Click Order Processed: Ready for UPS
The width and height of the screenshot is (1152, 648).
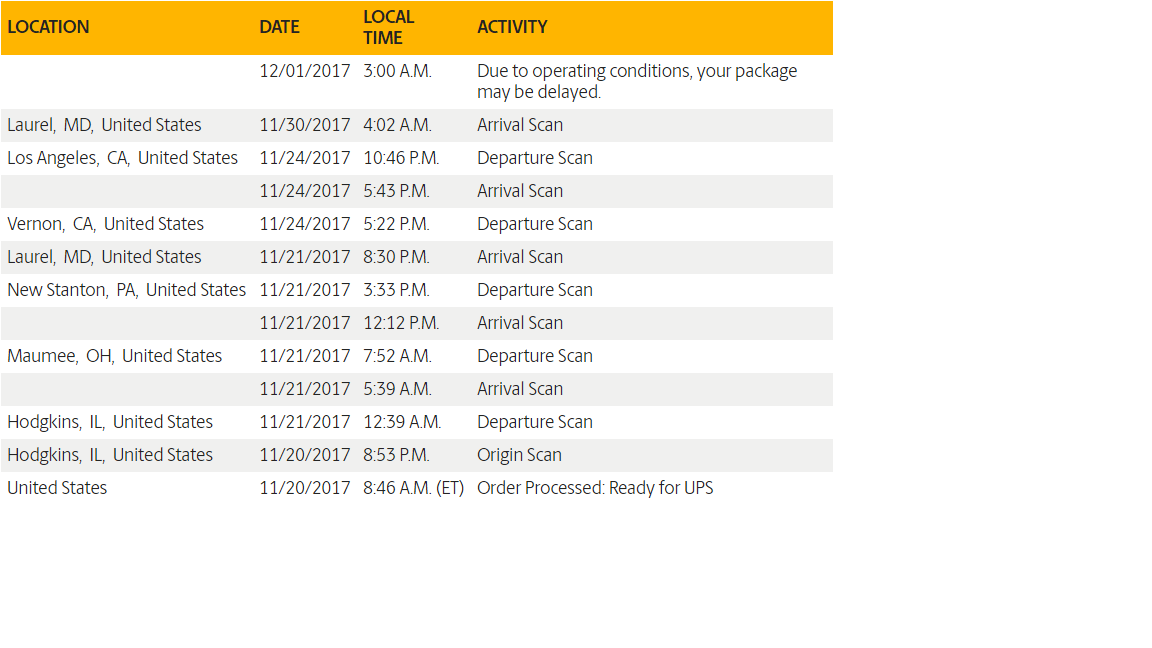click(595, 488)
